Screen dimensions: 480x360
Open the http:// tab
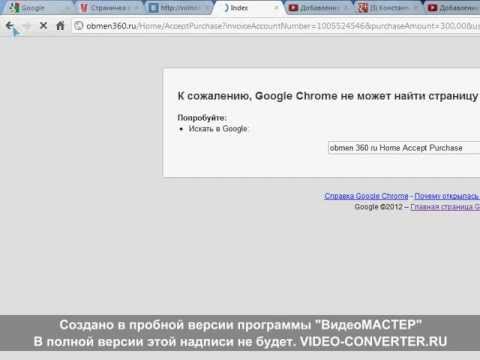(178, 8)
